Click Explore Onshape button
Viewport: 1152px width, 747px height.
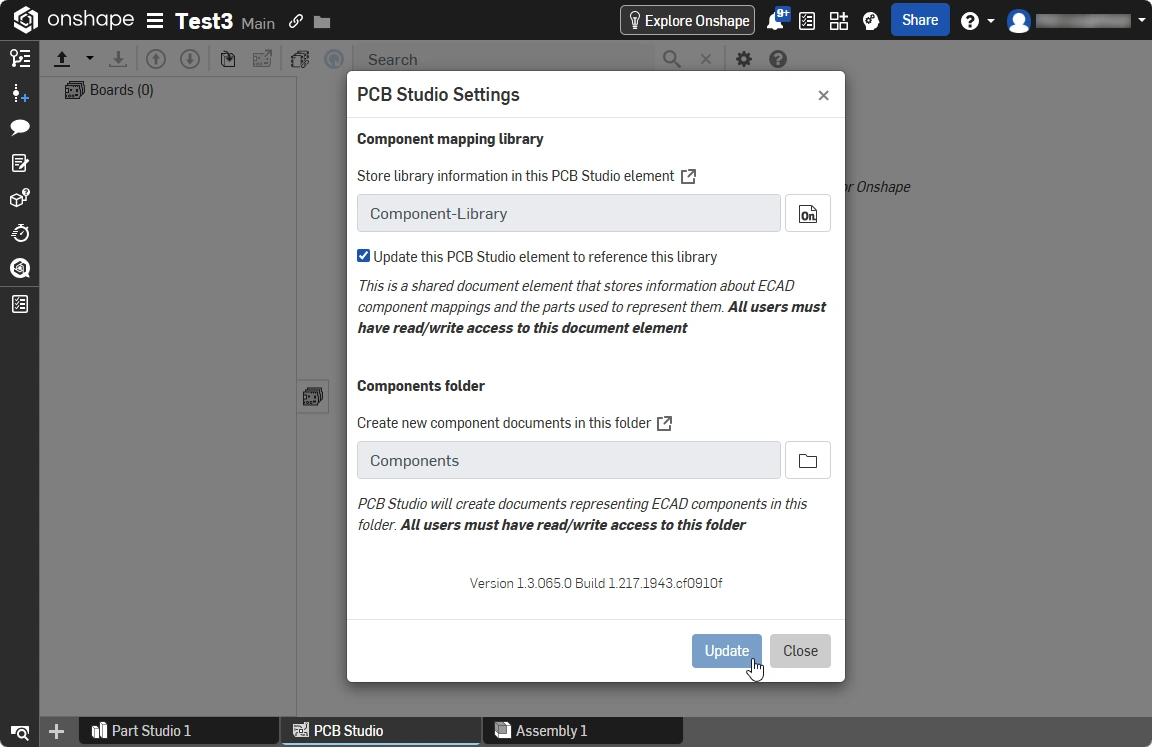pos(688,21)
